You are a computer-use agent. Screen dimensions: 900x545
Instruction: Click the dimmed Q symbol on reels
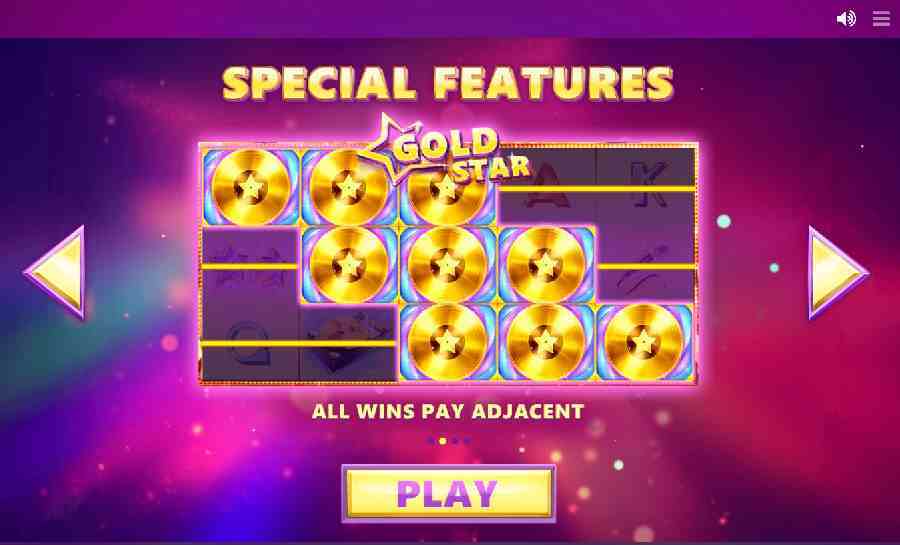point(248,343)
